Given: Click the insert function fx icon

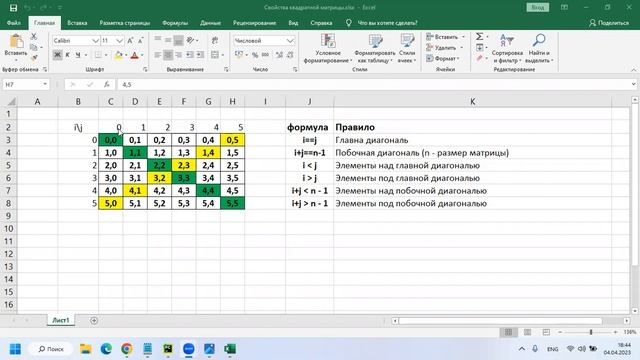Looking at the screenshot, I should point(107,84).
